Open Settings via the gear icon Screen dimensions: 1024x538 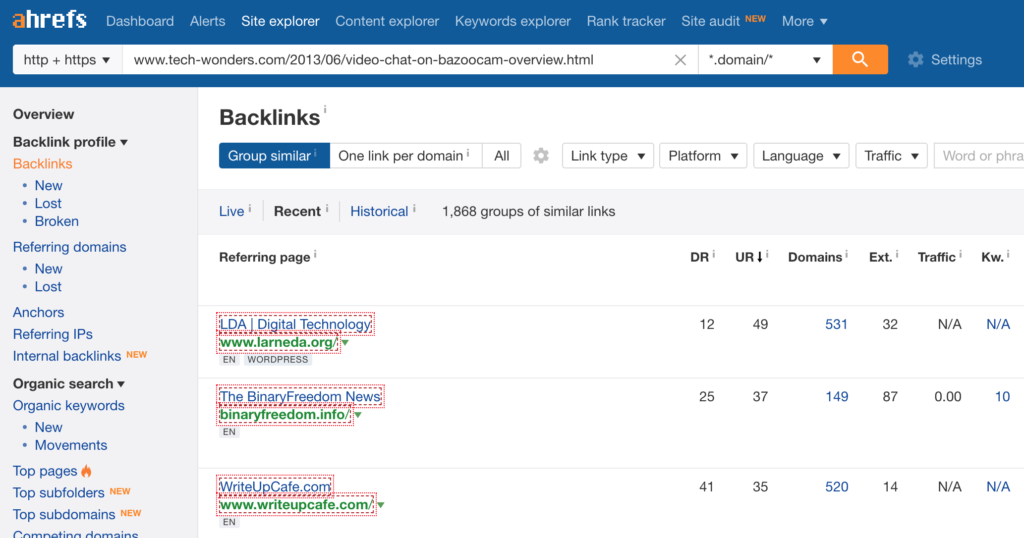click(916, 59)
